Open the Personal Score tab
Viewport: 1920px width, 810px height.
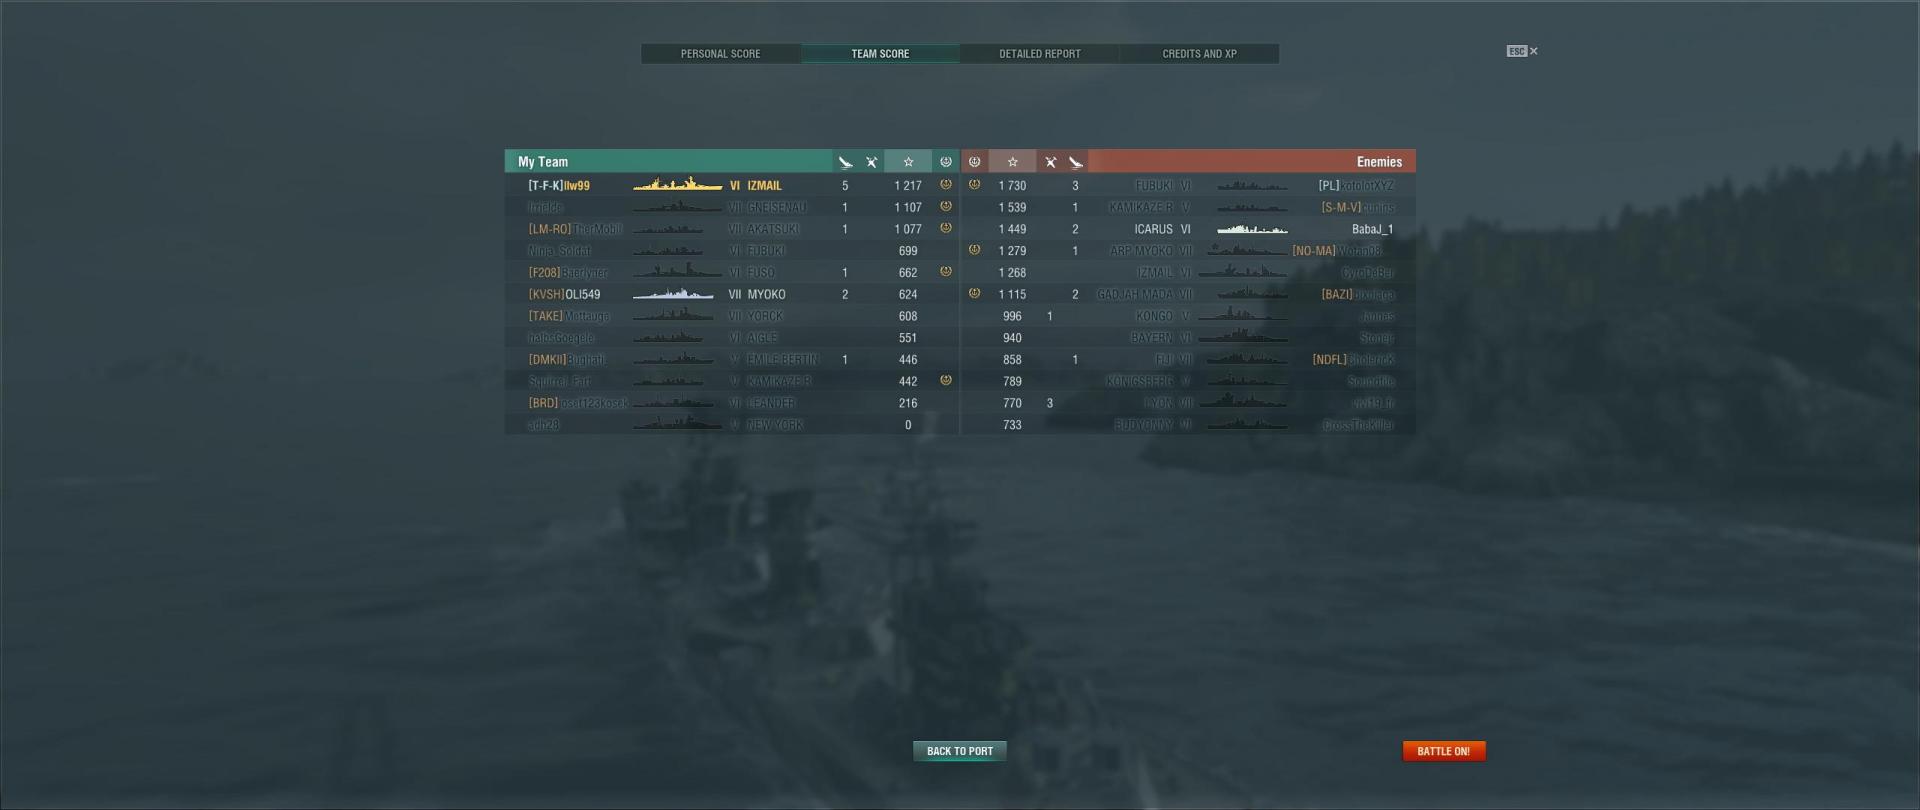721,54
